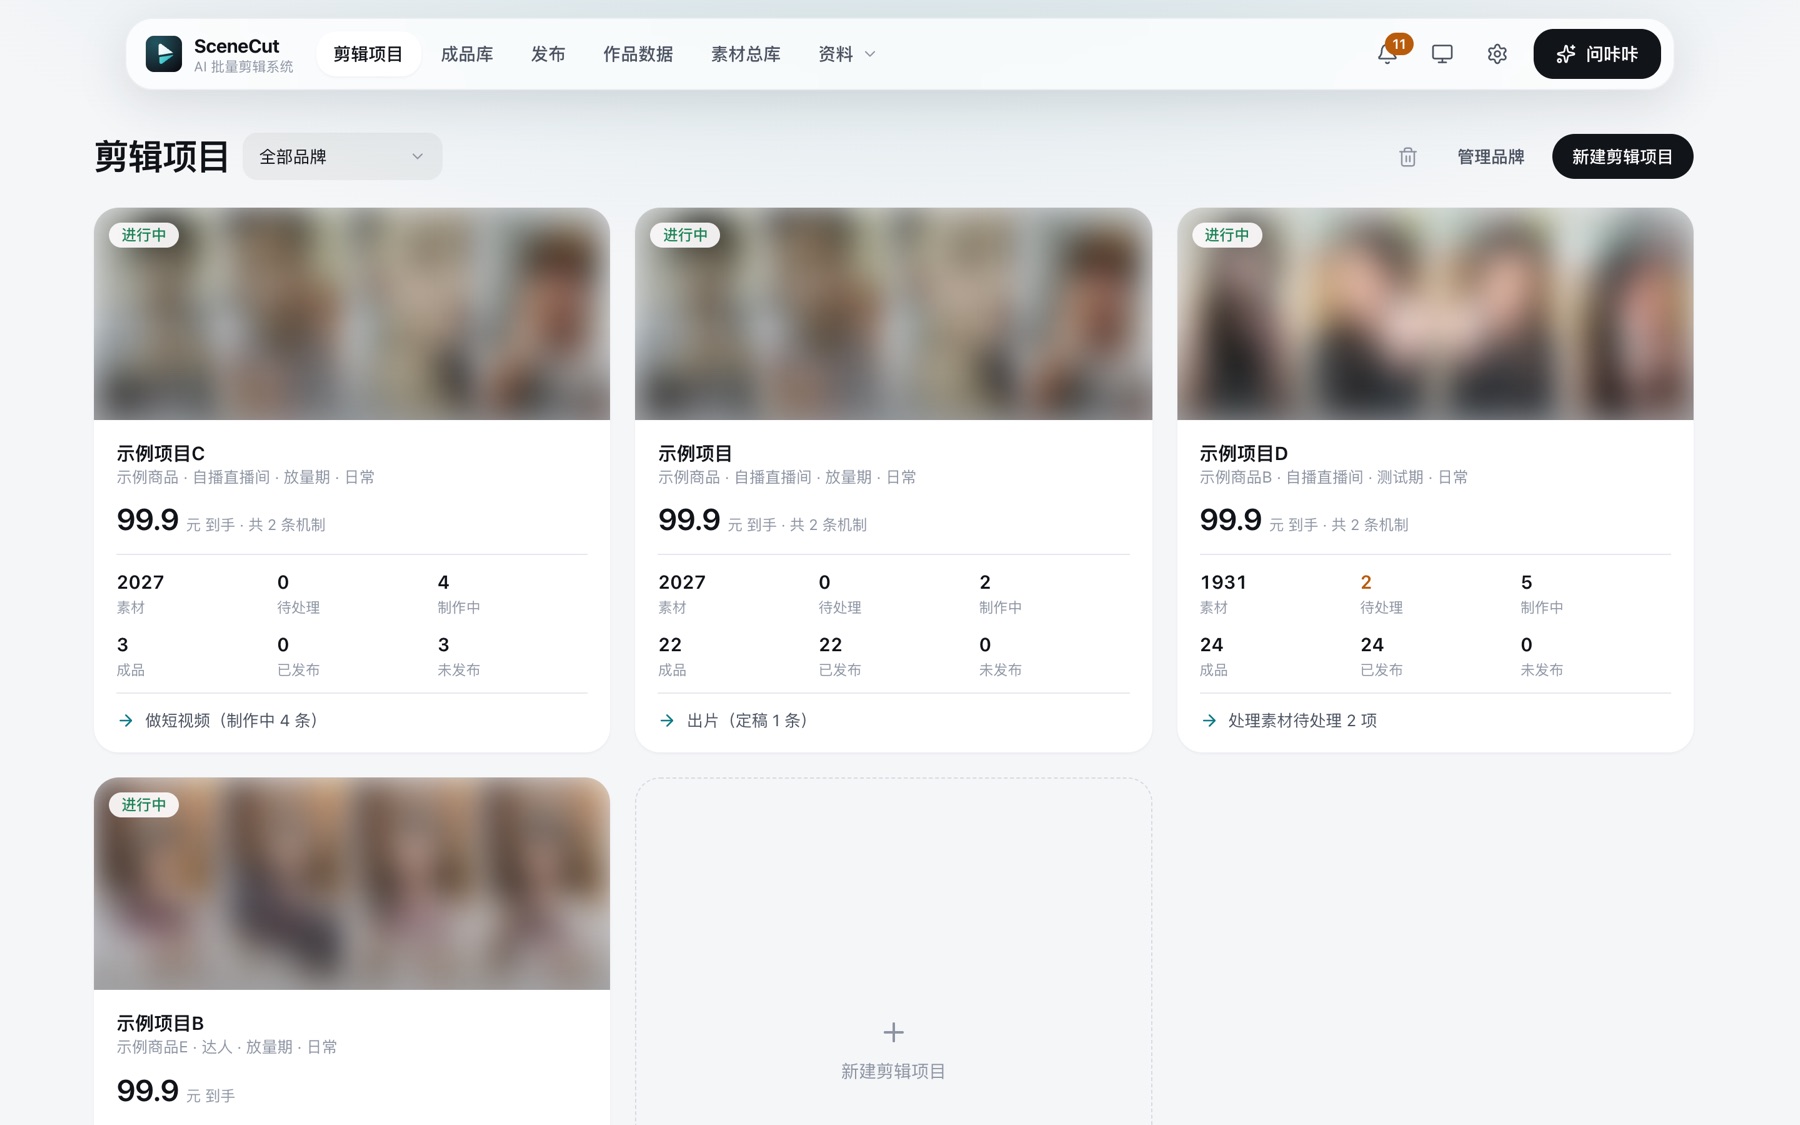Open thumbnail above the title 示例项目

894,314
